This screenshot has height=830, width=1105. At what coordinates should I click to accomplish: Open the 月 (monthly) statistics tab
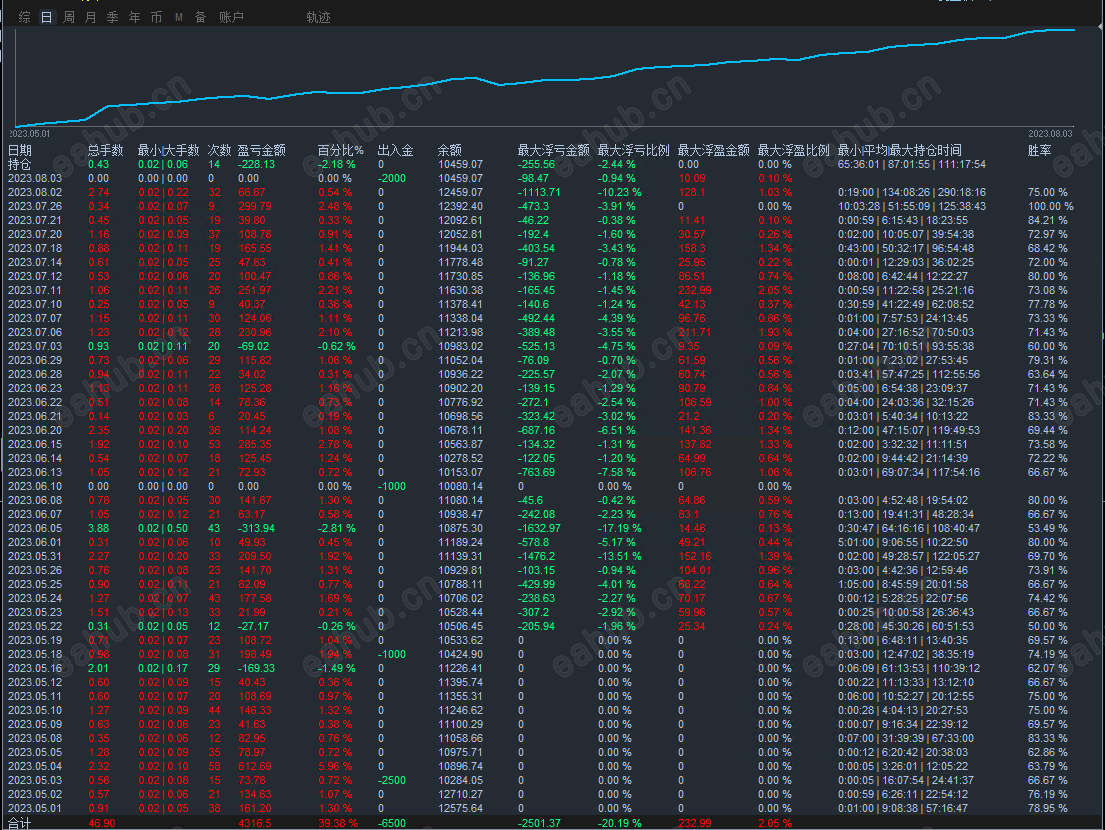91,17
